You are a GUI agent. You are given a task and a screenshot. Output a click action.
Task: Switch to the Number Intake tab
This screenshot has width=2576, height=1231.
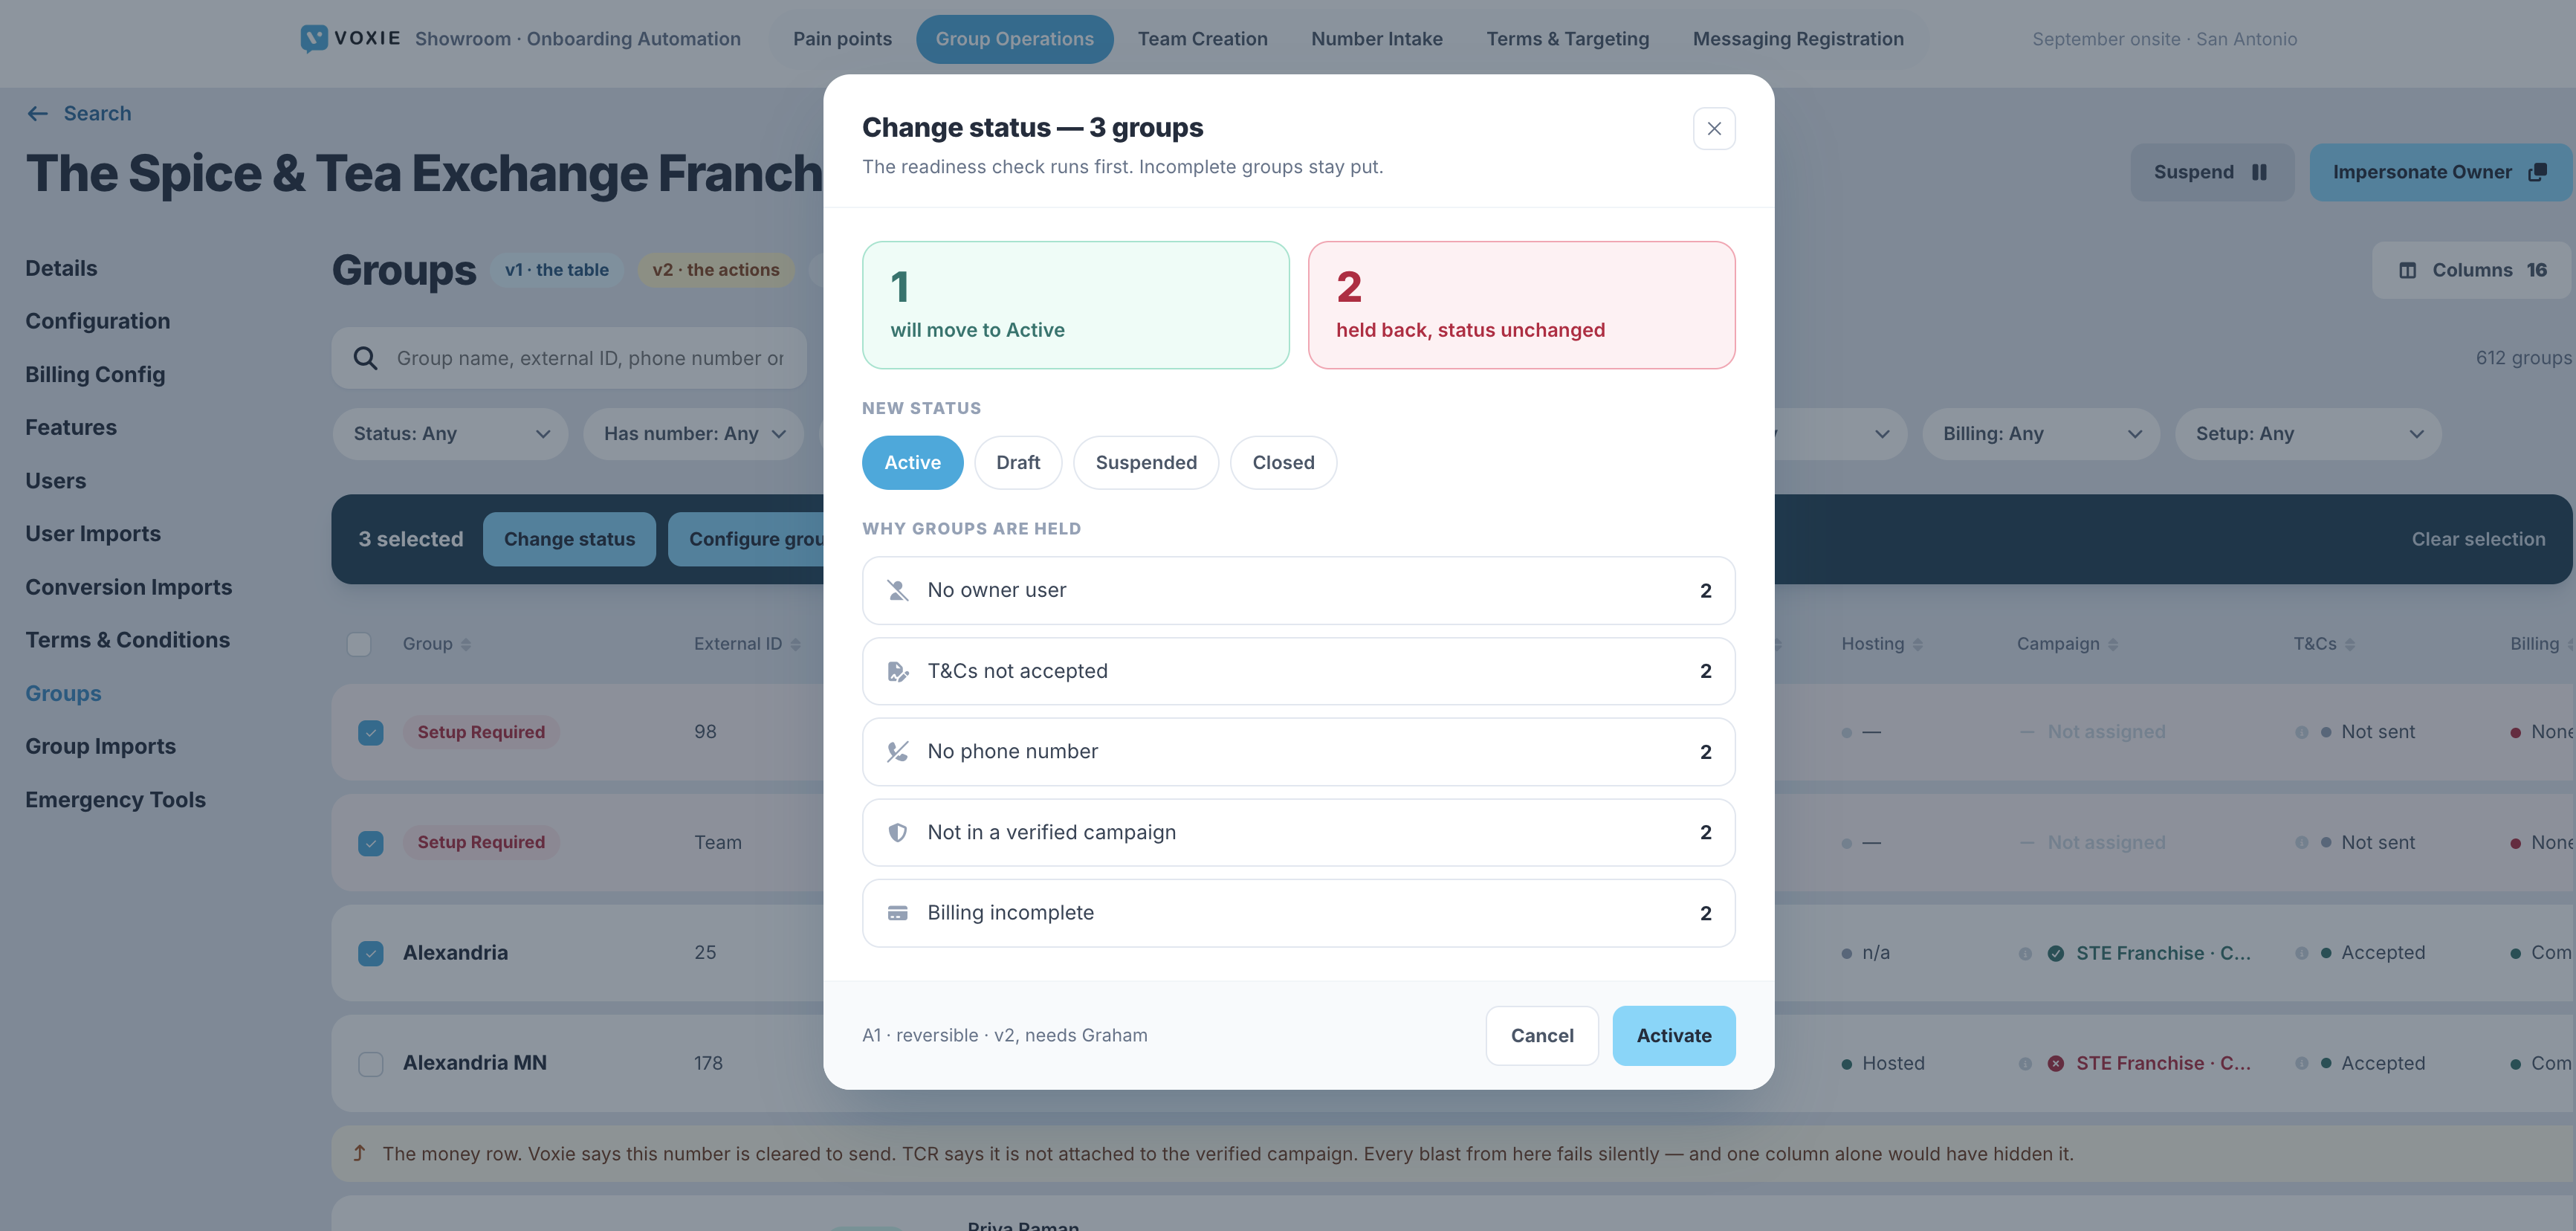(x=1376, y=39)
